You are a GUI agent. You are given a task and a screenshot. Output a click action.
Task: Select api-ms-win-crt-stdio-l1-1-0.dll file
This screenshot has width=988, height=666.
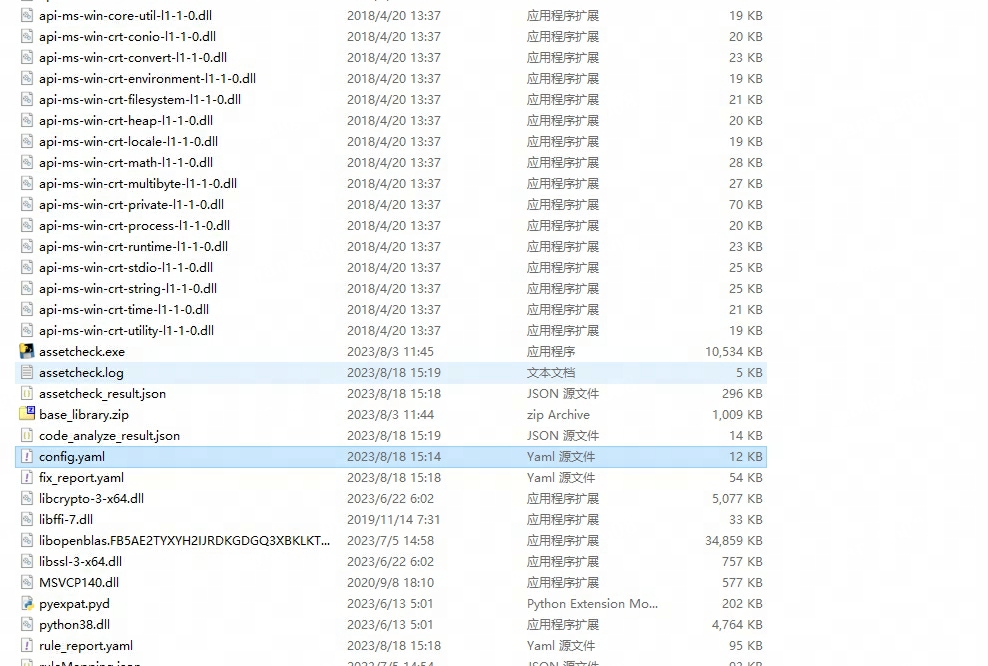(125, 267)
